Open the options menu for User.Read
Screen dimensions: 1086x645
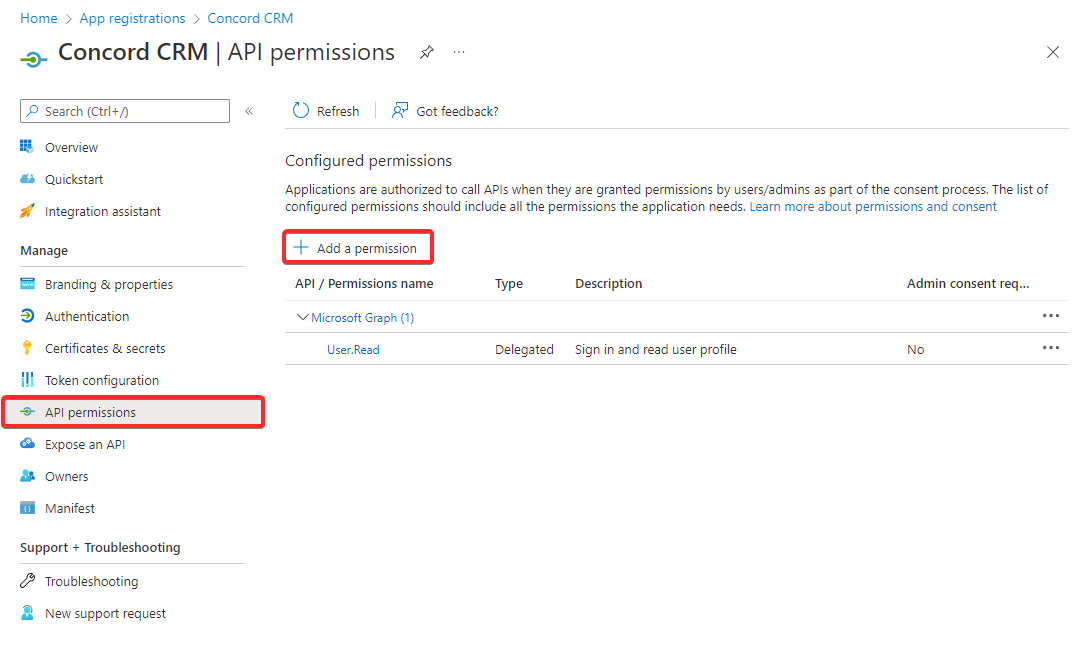point(1050,348)
